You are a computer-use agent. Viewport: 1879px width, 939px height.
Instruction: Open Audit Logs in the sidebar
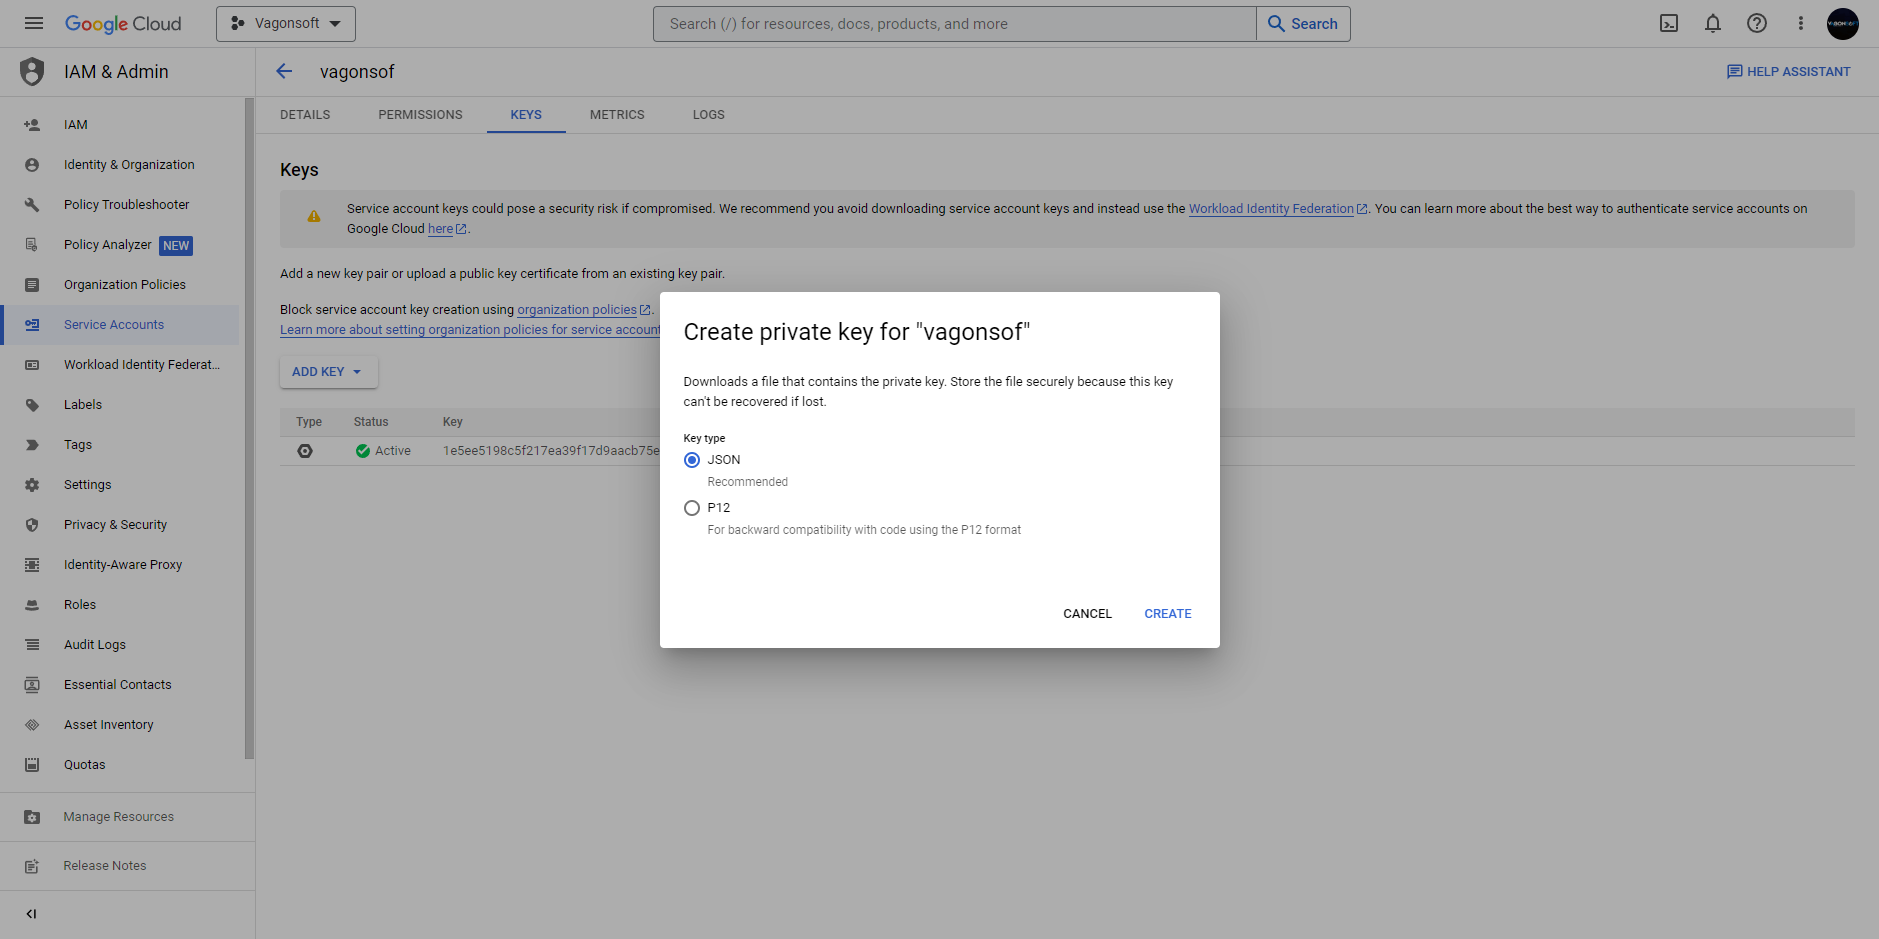pyautogui.click(x=120, y=645)
